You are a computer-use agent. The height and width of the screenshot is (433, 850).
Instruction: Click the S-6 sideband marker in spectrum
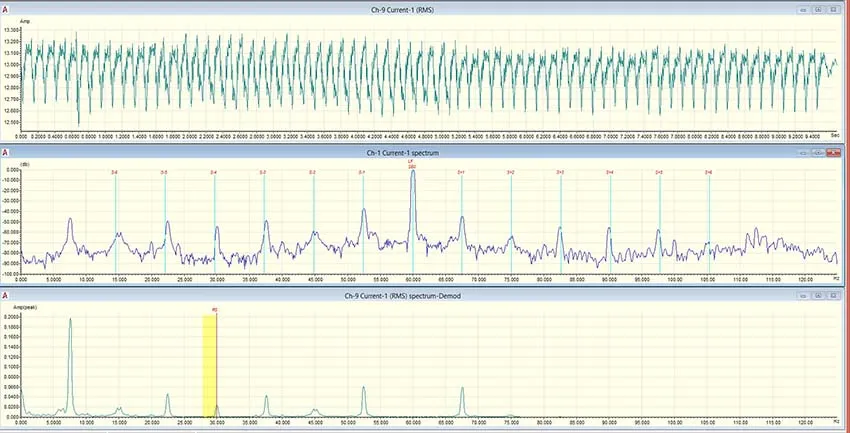tap(115, 172)
